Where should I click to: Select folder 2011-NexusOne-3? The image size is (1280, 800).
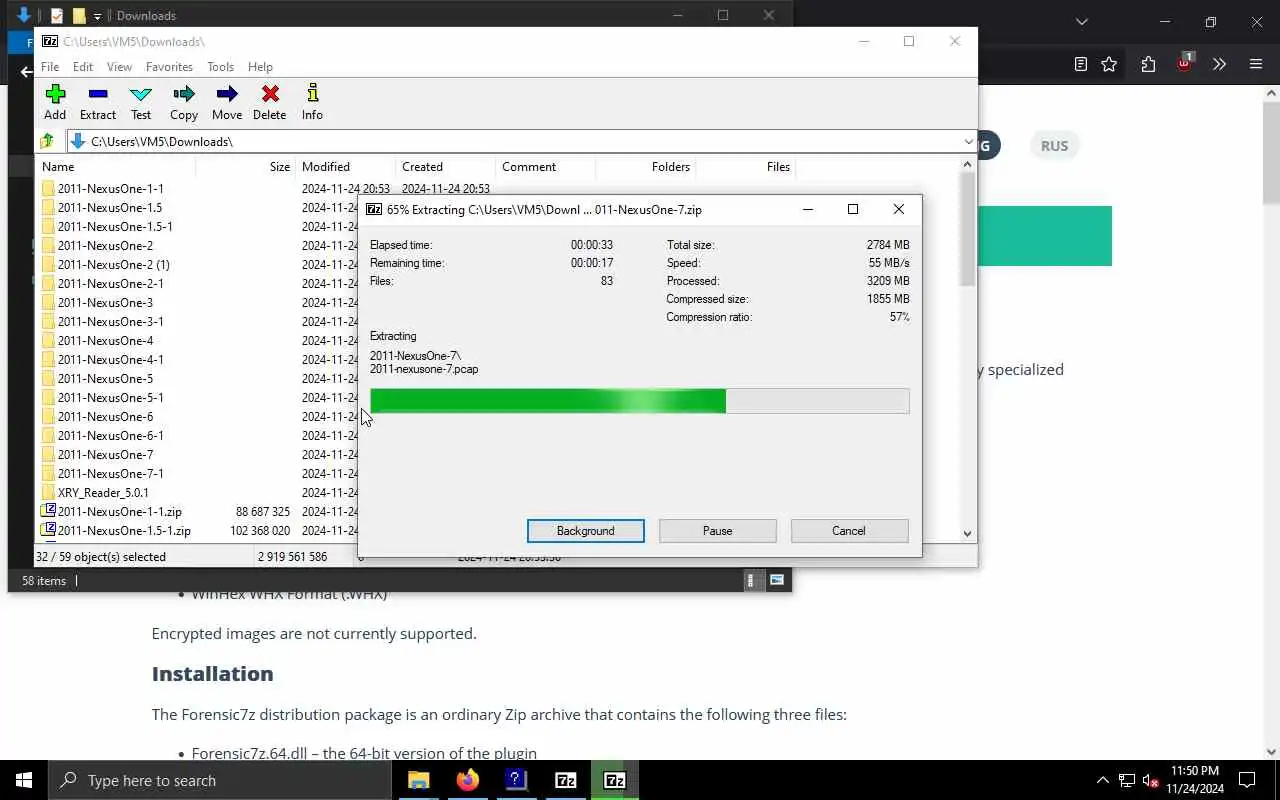click(x=105, y=302)
